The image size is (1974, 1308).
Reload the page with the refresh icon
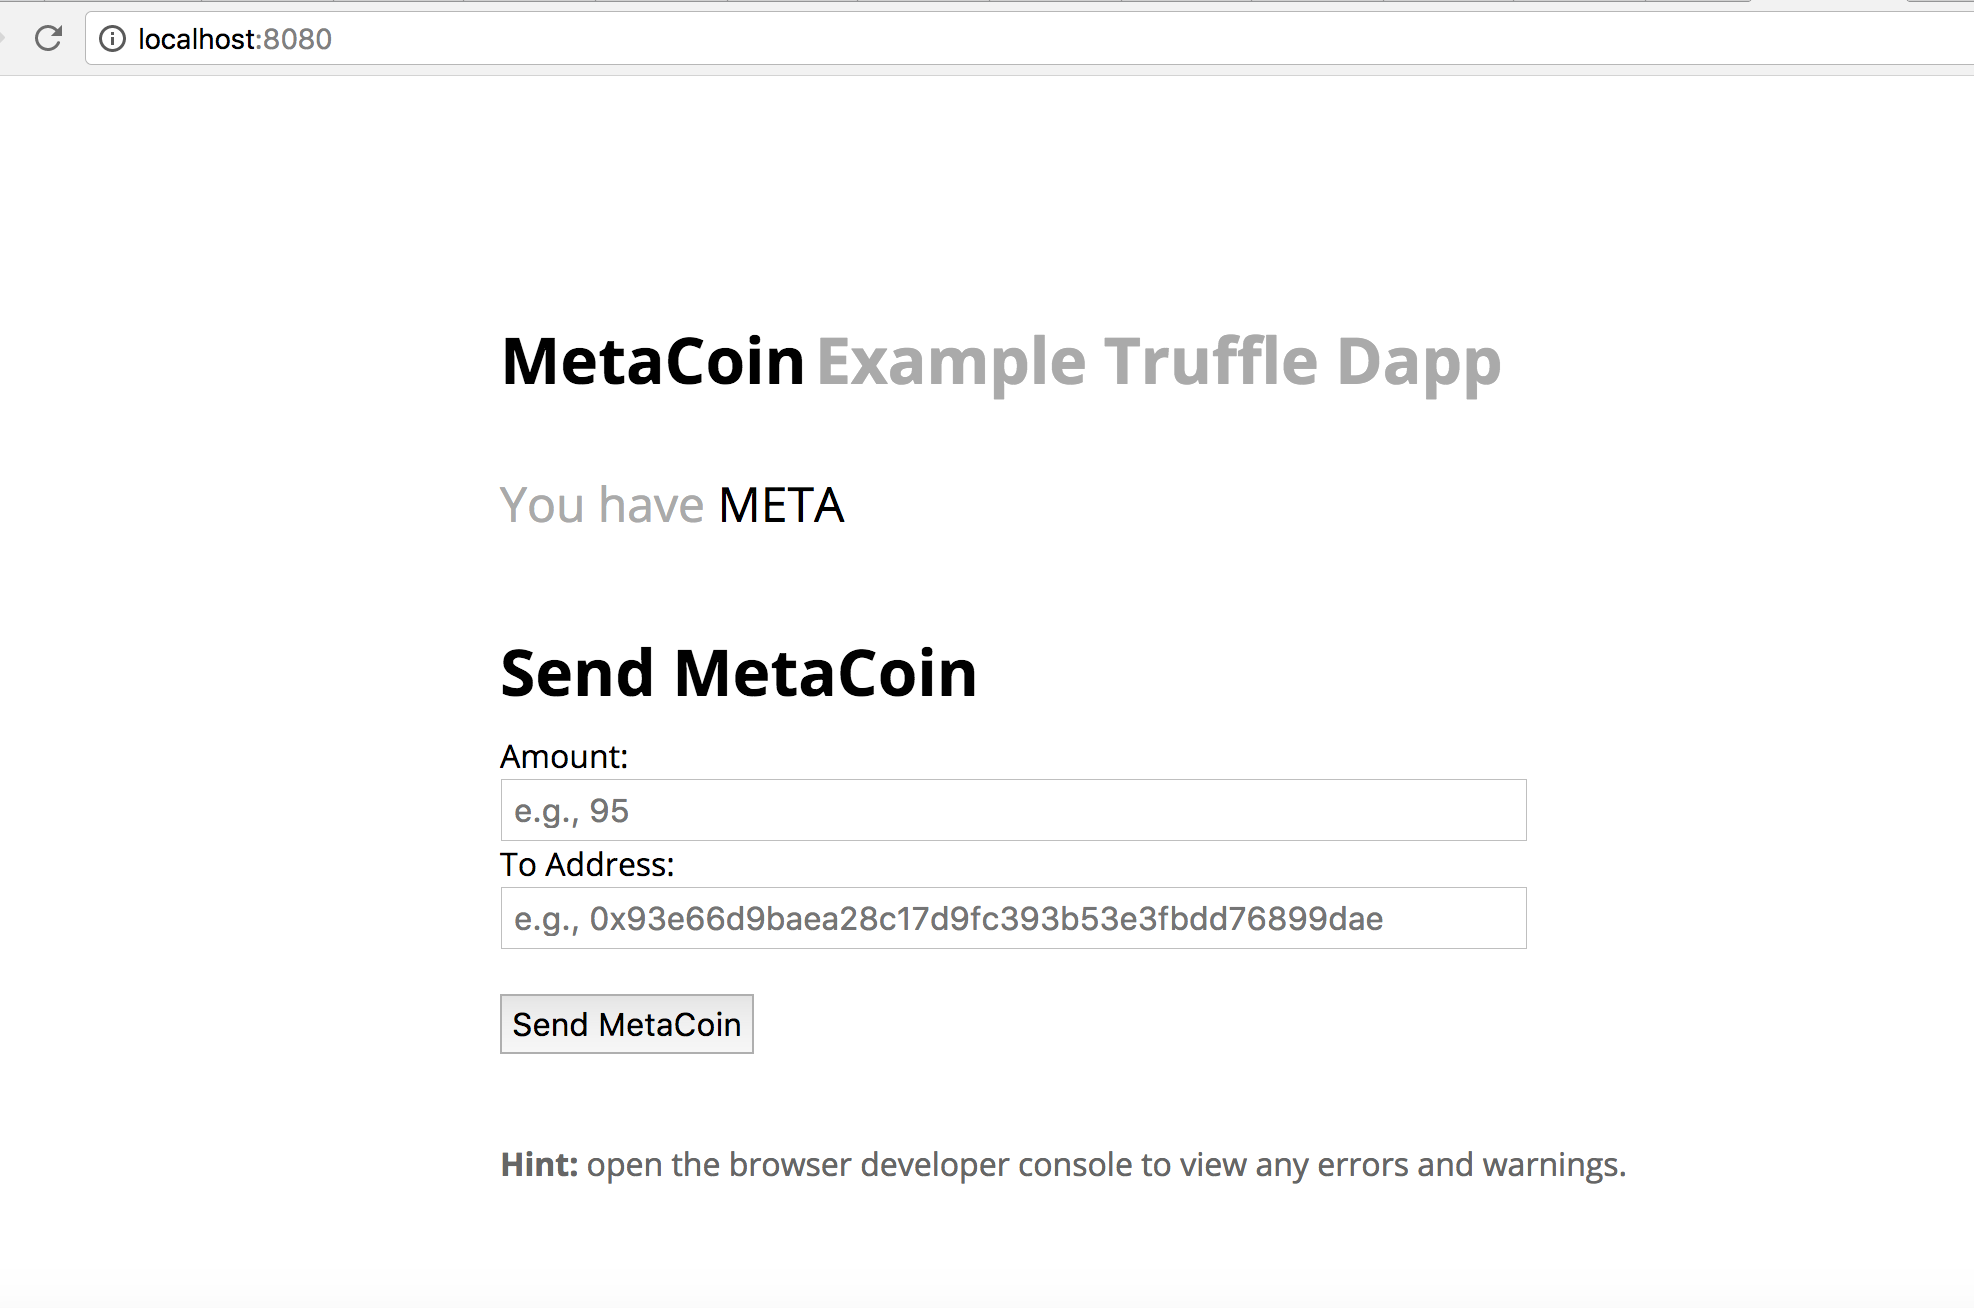(x=48, y=39)
